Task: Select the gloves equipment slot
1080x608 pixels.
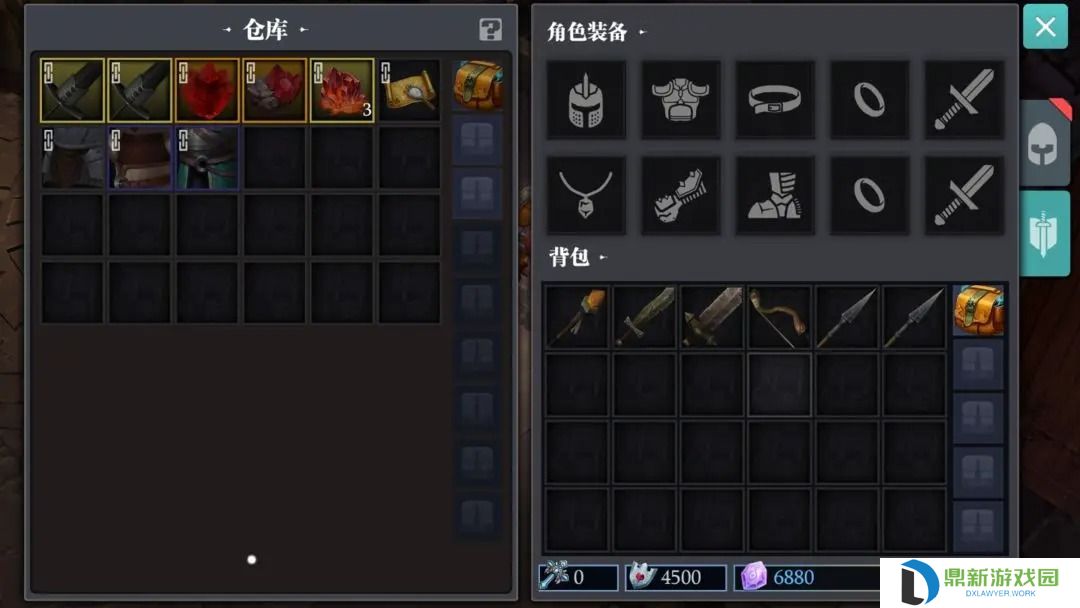Action: 681,196
